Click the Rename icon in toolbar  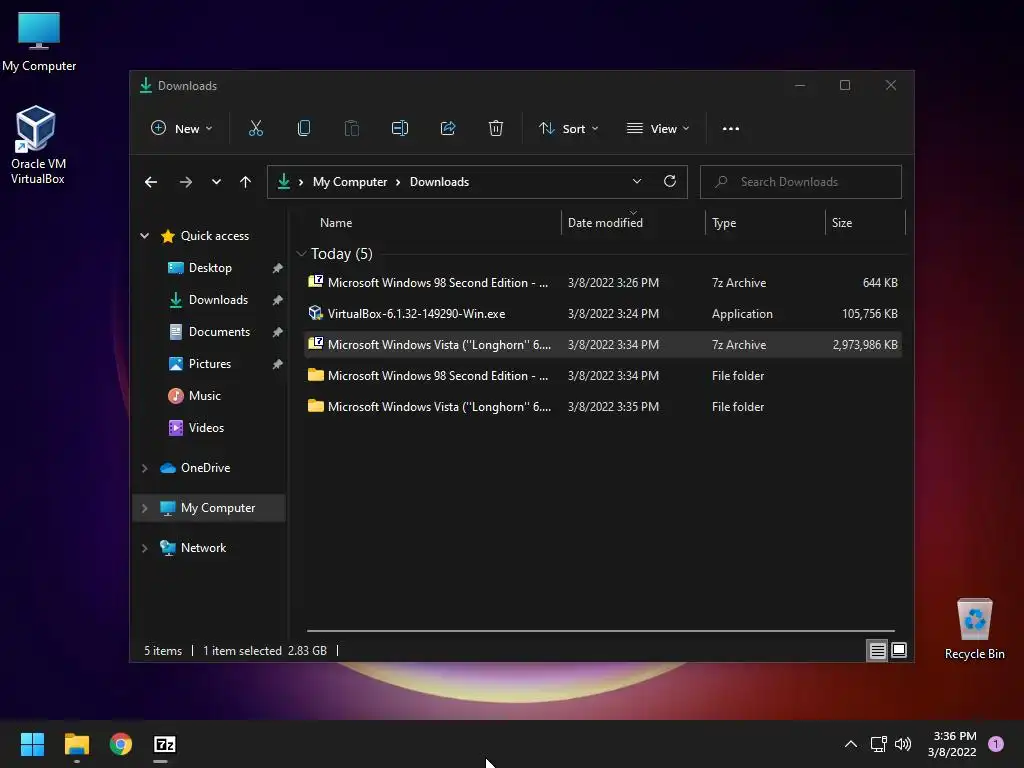click(400, 129)
